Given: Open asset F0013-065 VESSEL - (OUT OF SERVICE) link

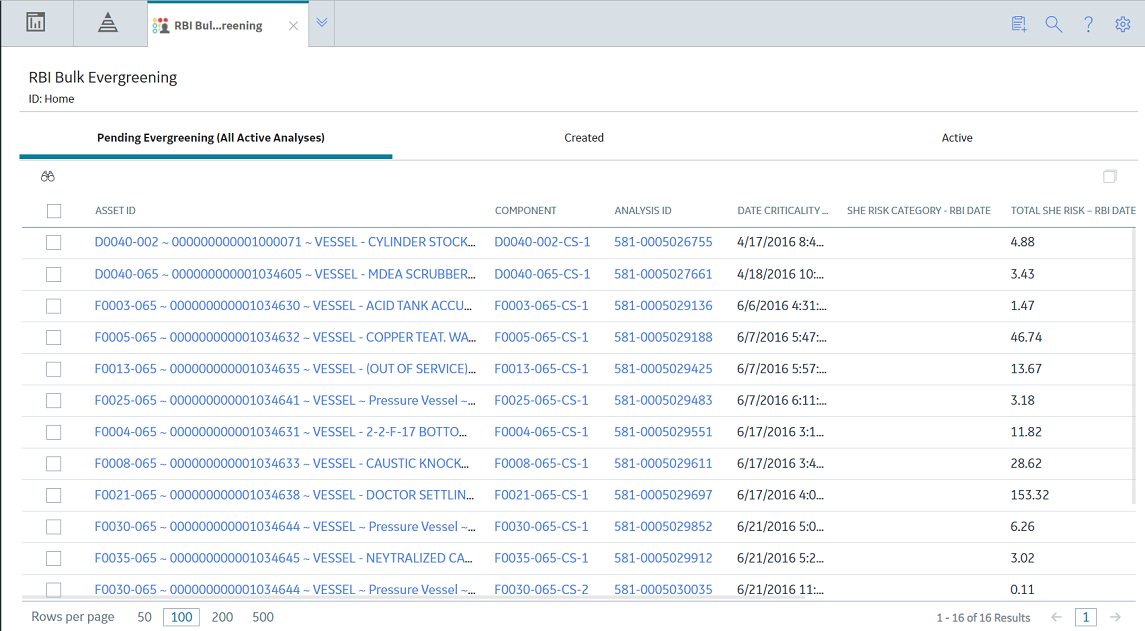Looking at the screenshot, I should pos(285,369).
